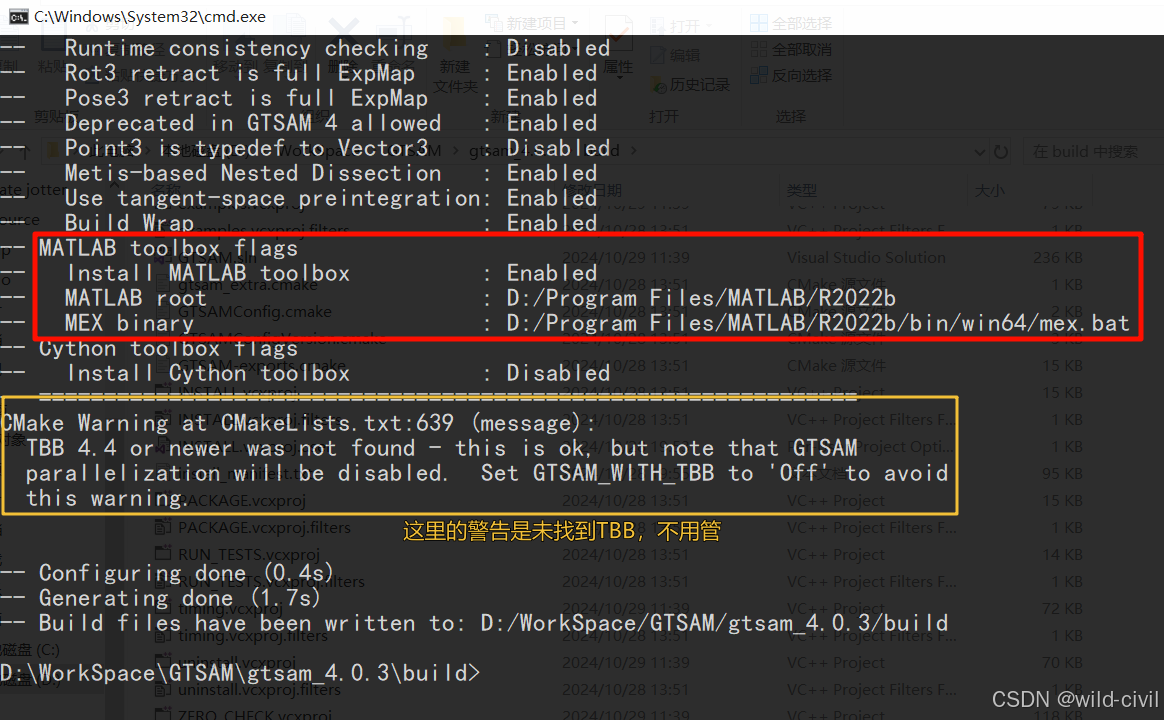Expand the 新建项目 (New item) dropdown
1164x720 pixels.
[575, 22]
